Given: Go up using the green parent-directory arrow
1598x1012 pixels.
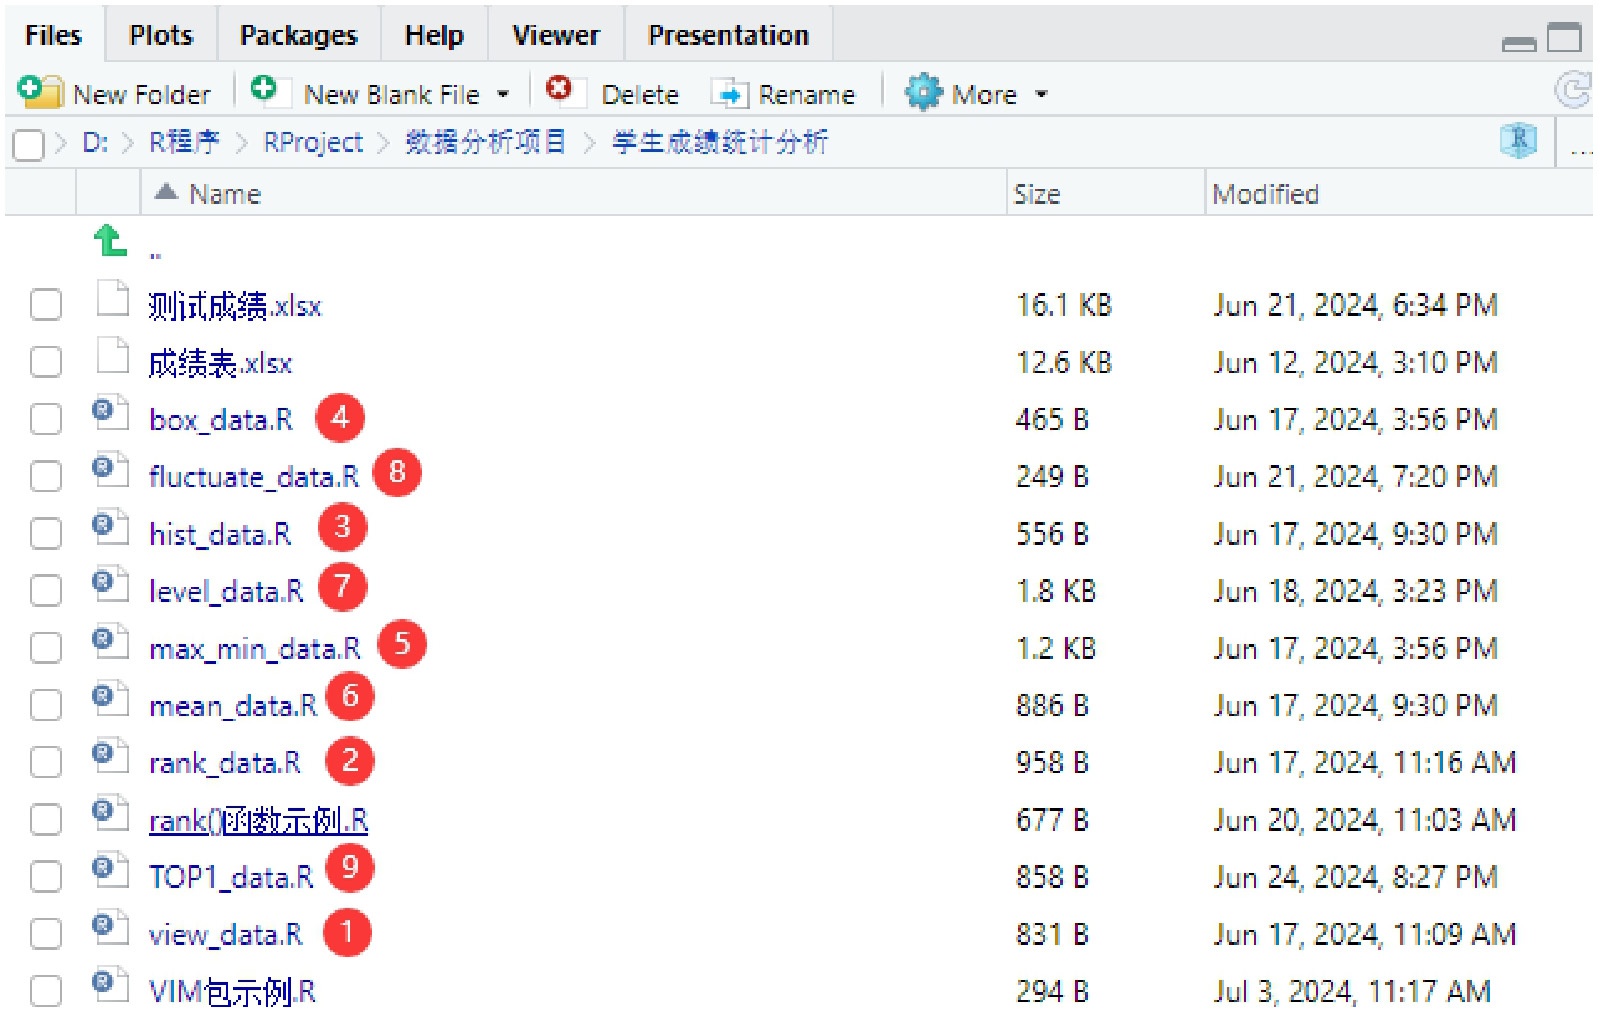Looking at the screenshot, I should click(x=110, y=242).
